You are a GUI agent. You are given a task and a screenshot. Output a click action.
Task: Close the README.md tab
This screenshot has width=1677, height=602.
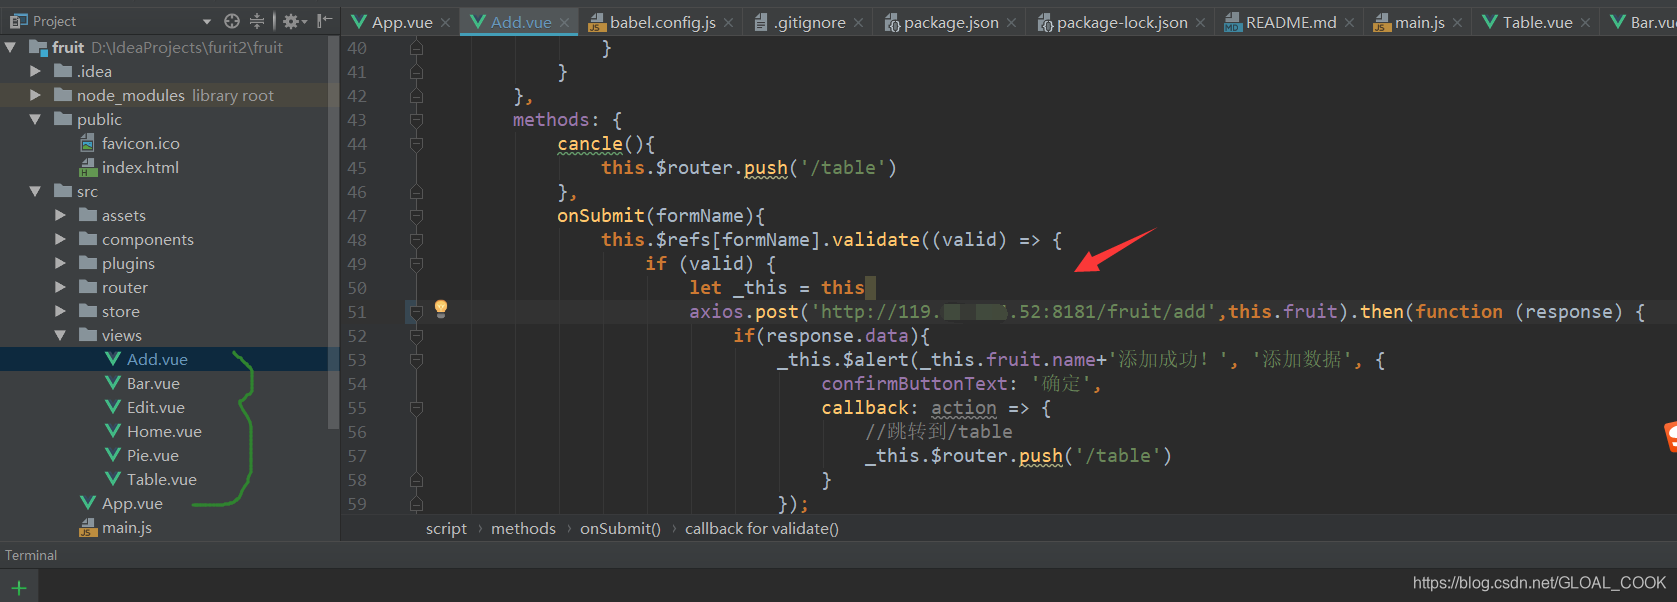pos(1350,23)
